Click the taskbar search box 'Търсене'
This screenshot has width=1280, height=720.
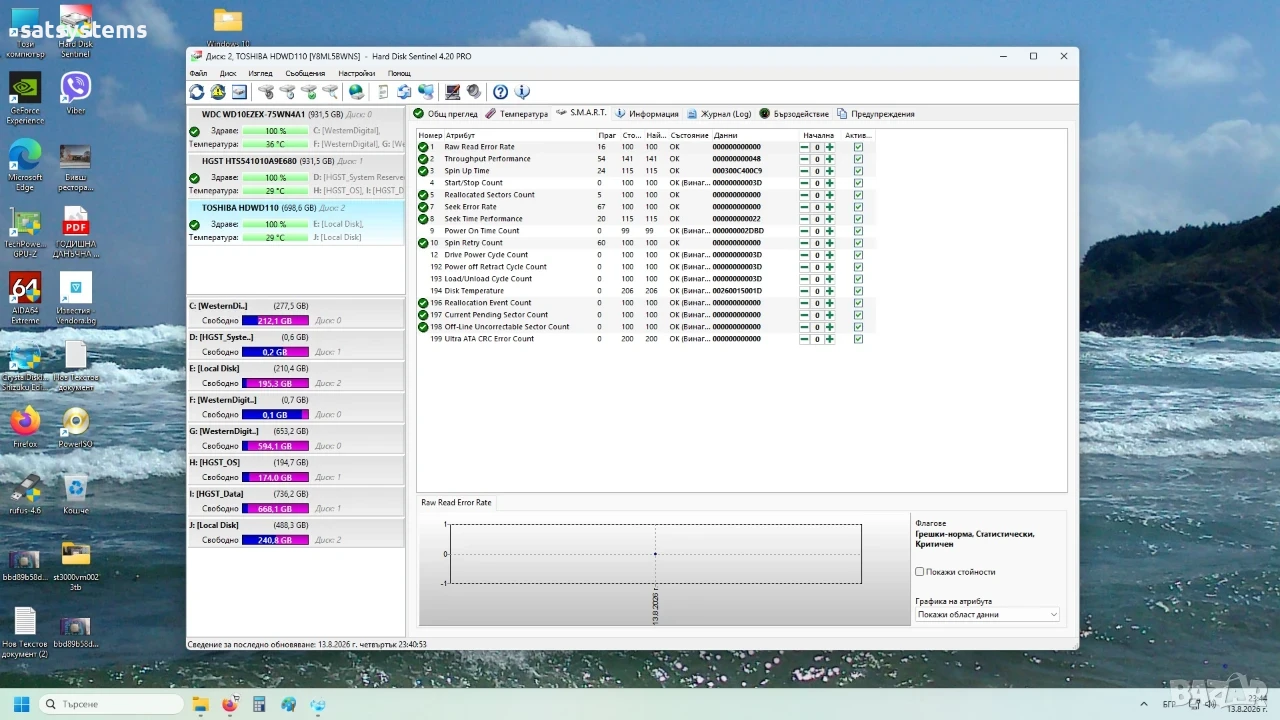[111, 704]
